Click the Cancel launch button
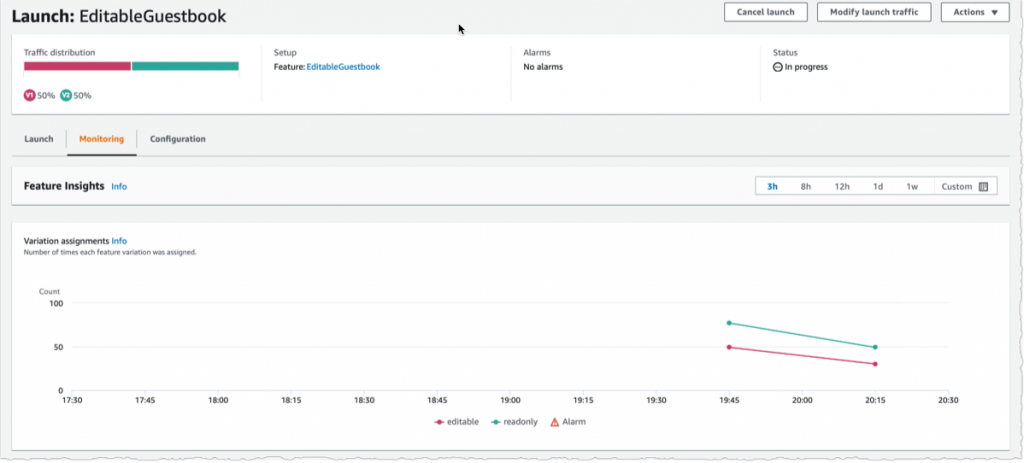The width and height of the screenshot is (1024, 463). tap(765, 12)
